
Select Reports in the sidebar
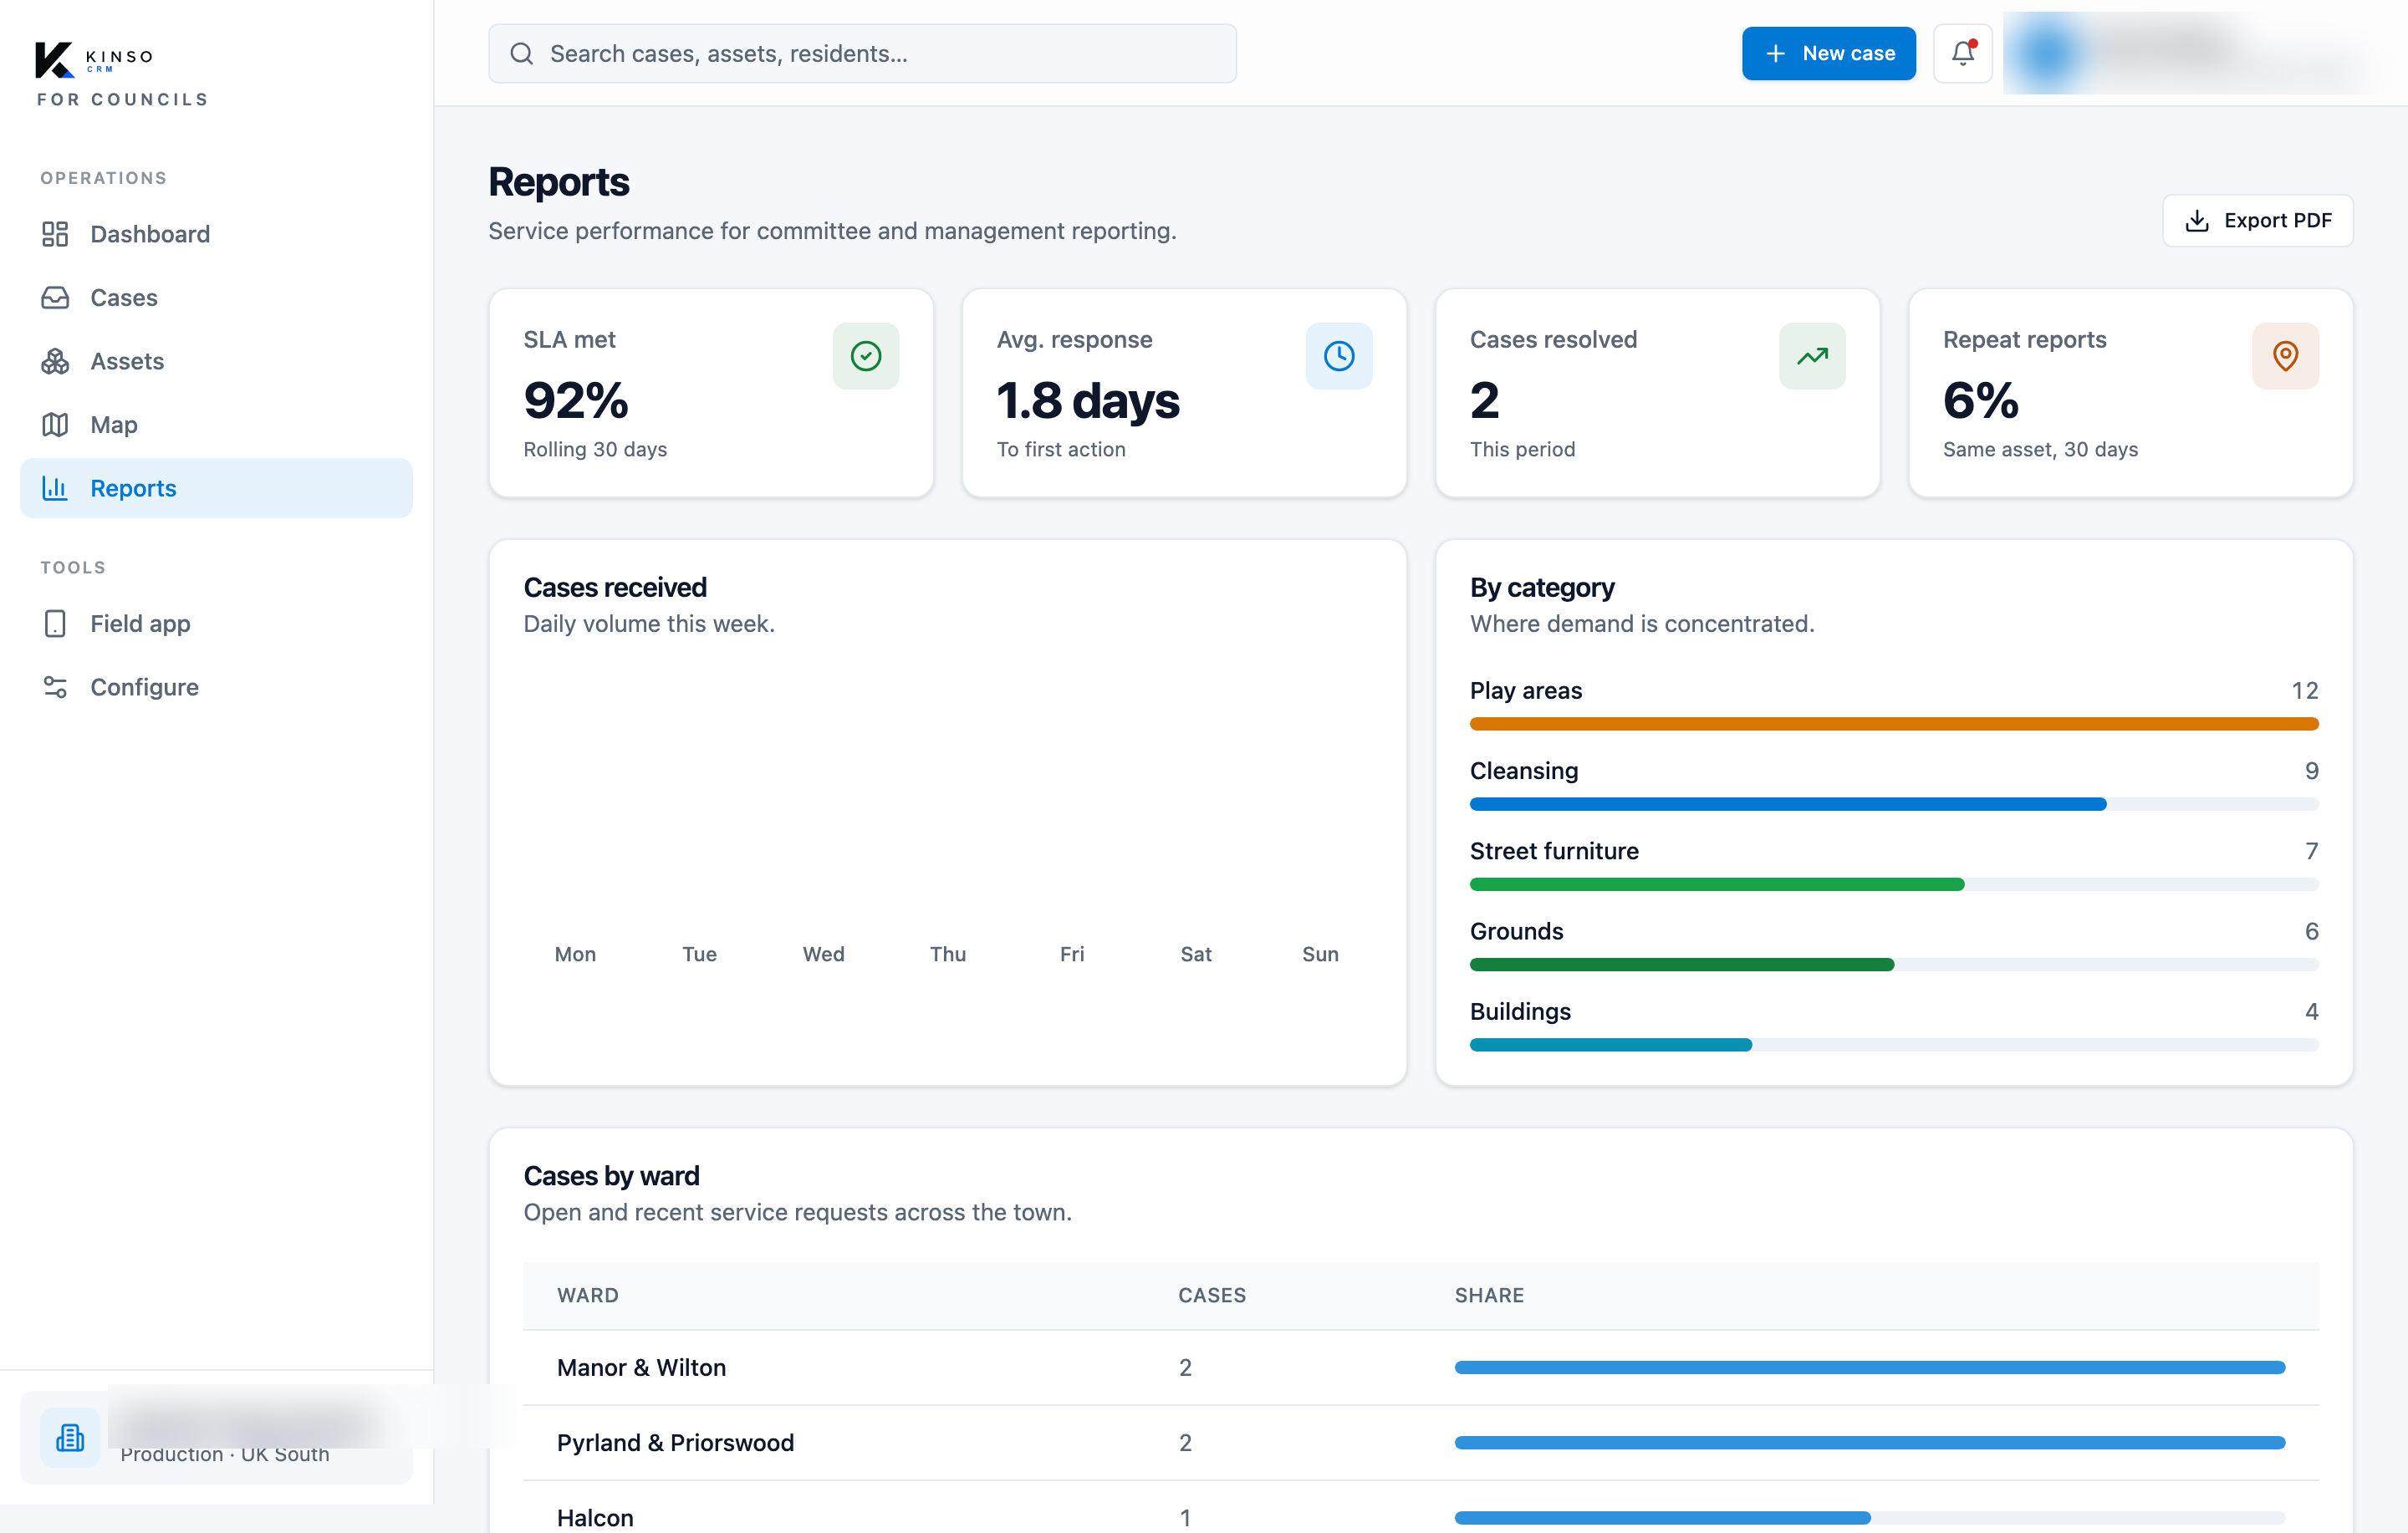[216, 488]
